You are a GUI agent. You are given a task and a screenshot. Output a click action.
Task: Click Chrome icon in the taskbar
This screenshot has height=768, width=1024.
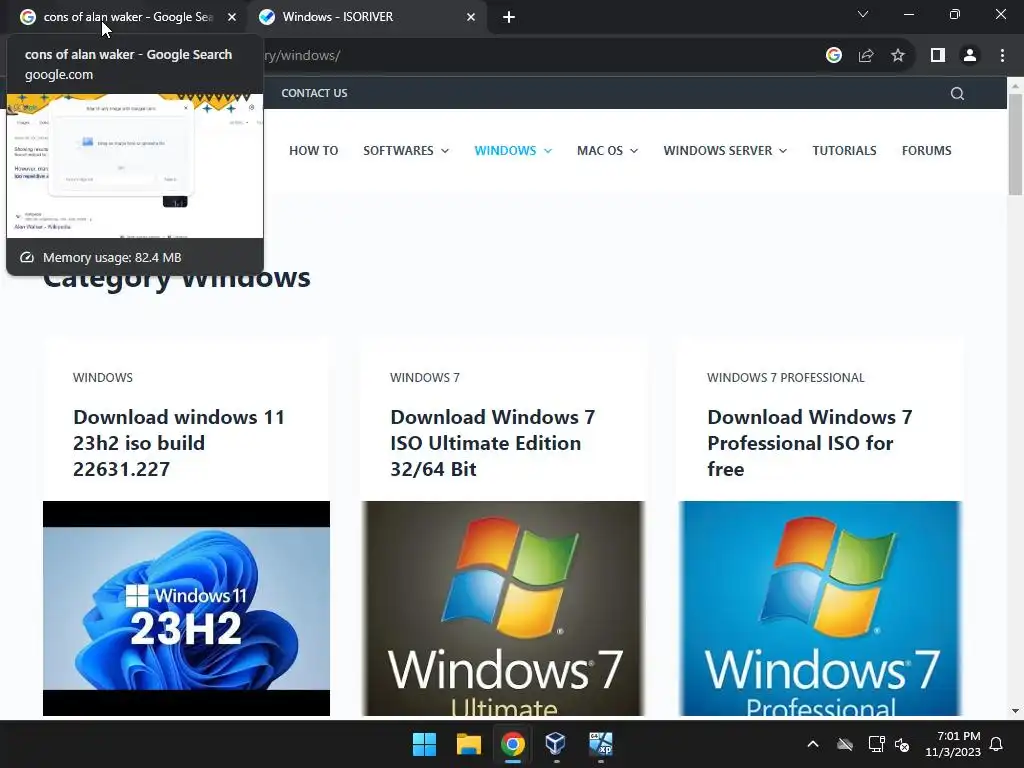(513, 744)
